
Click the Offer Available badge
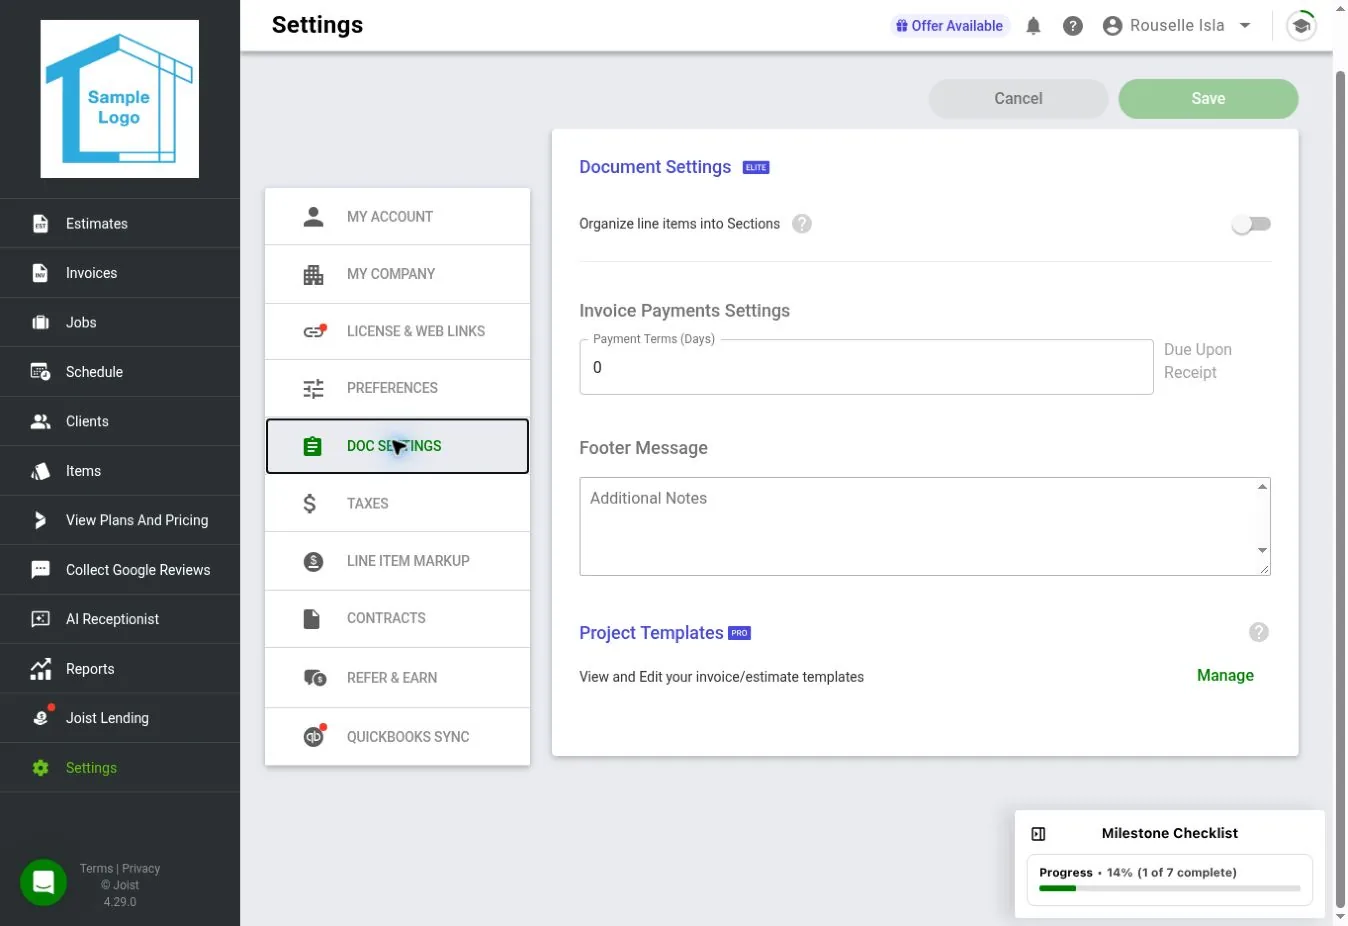(x=949, y=26)
